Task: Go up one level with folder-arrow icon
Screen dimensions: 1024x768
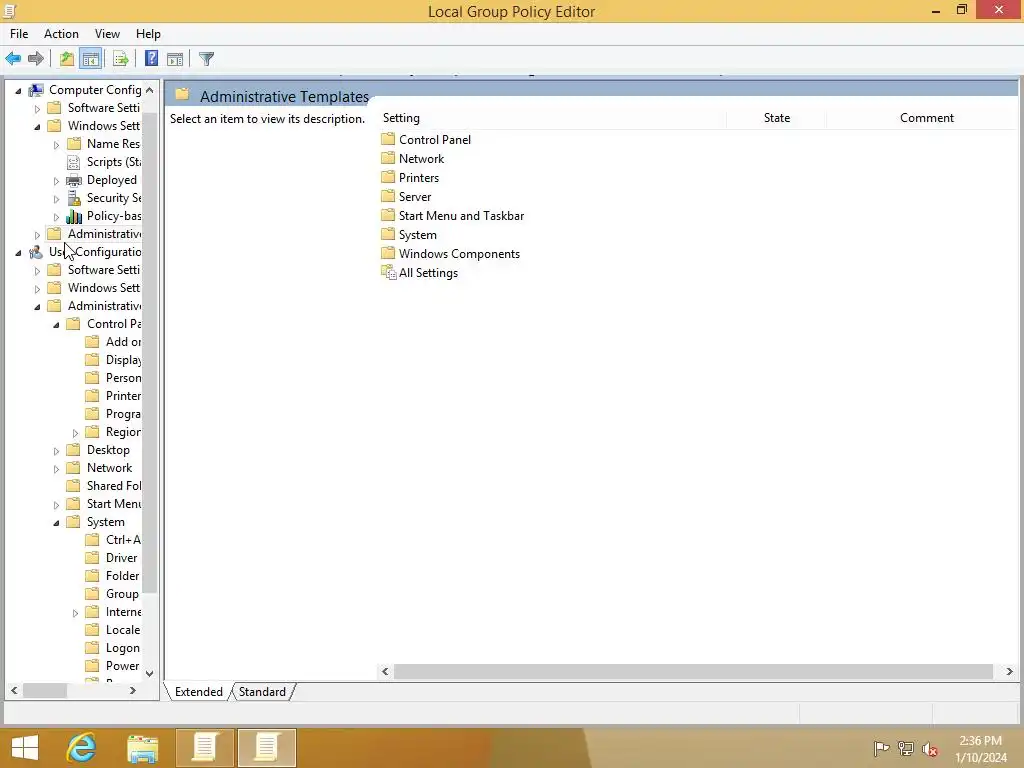Action: click(x=67, y=59)
